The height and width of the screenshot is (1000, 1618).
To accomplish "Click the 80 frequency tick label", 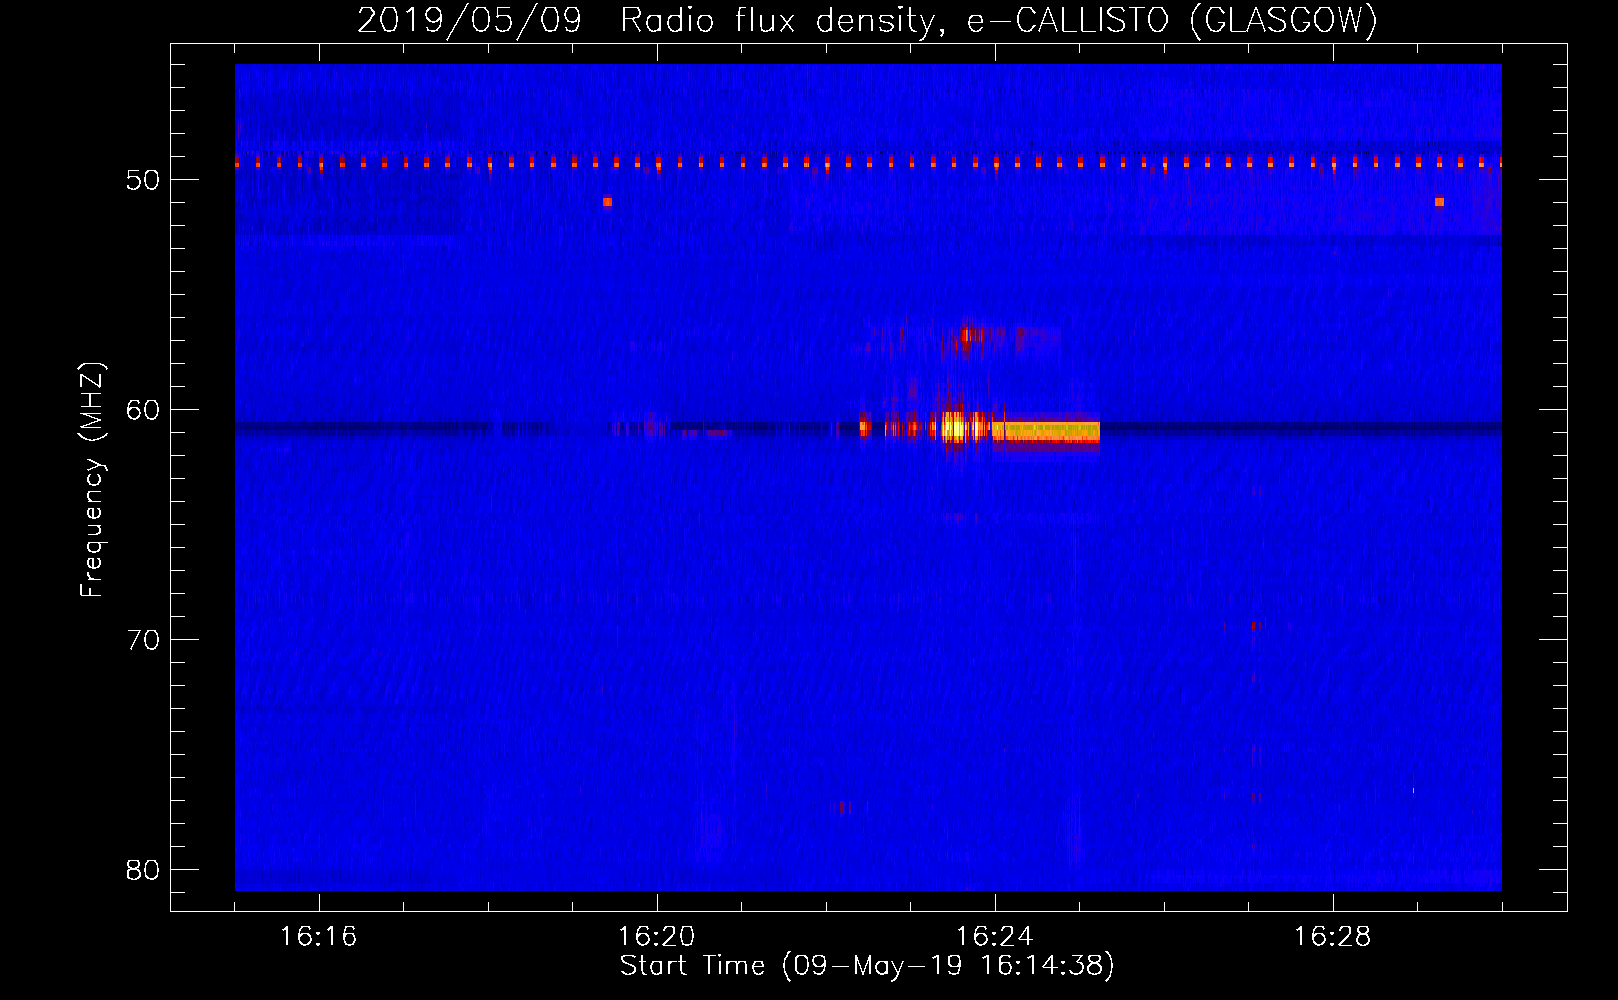I will click(x=143, y=870).
